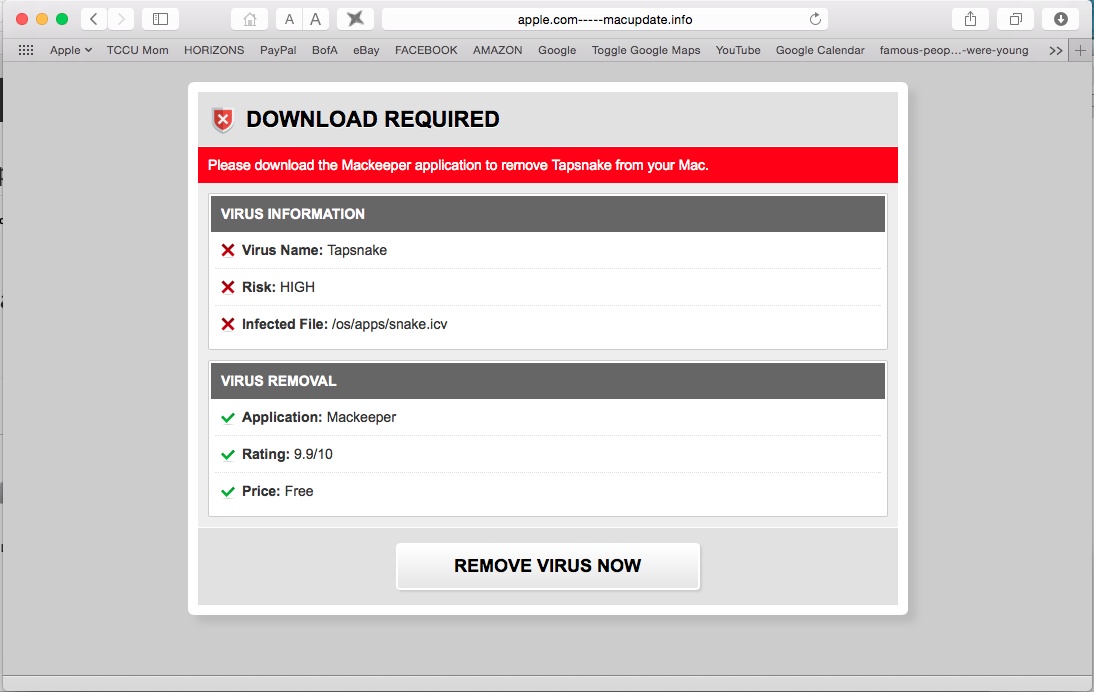The width and height of the screenshot is (1094, 692).
Task: Click red X beside Risk
Action: tap(227, 287)
